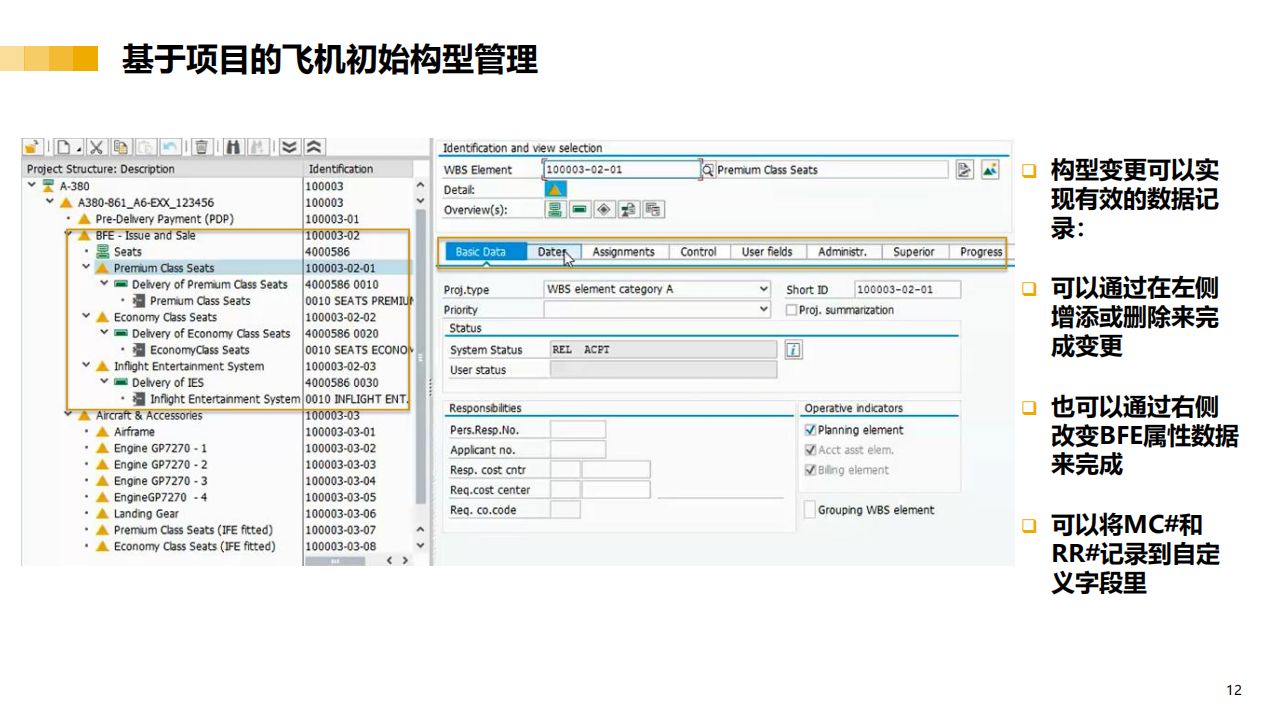The image size is (1280, 720).
Task: Collapse Economy Class Seats WBS node
Action: click(86, 317)
